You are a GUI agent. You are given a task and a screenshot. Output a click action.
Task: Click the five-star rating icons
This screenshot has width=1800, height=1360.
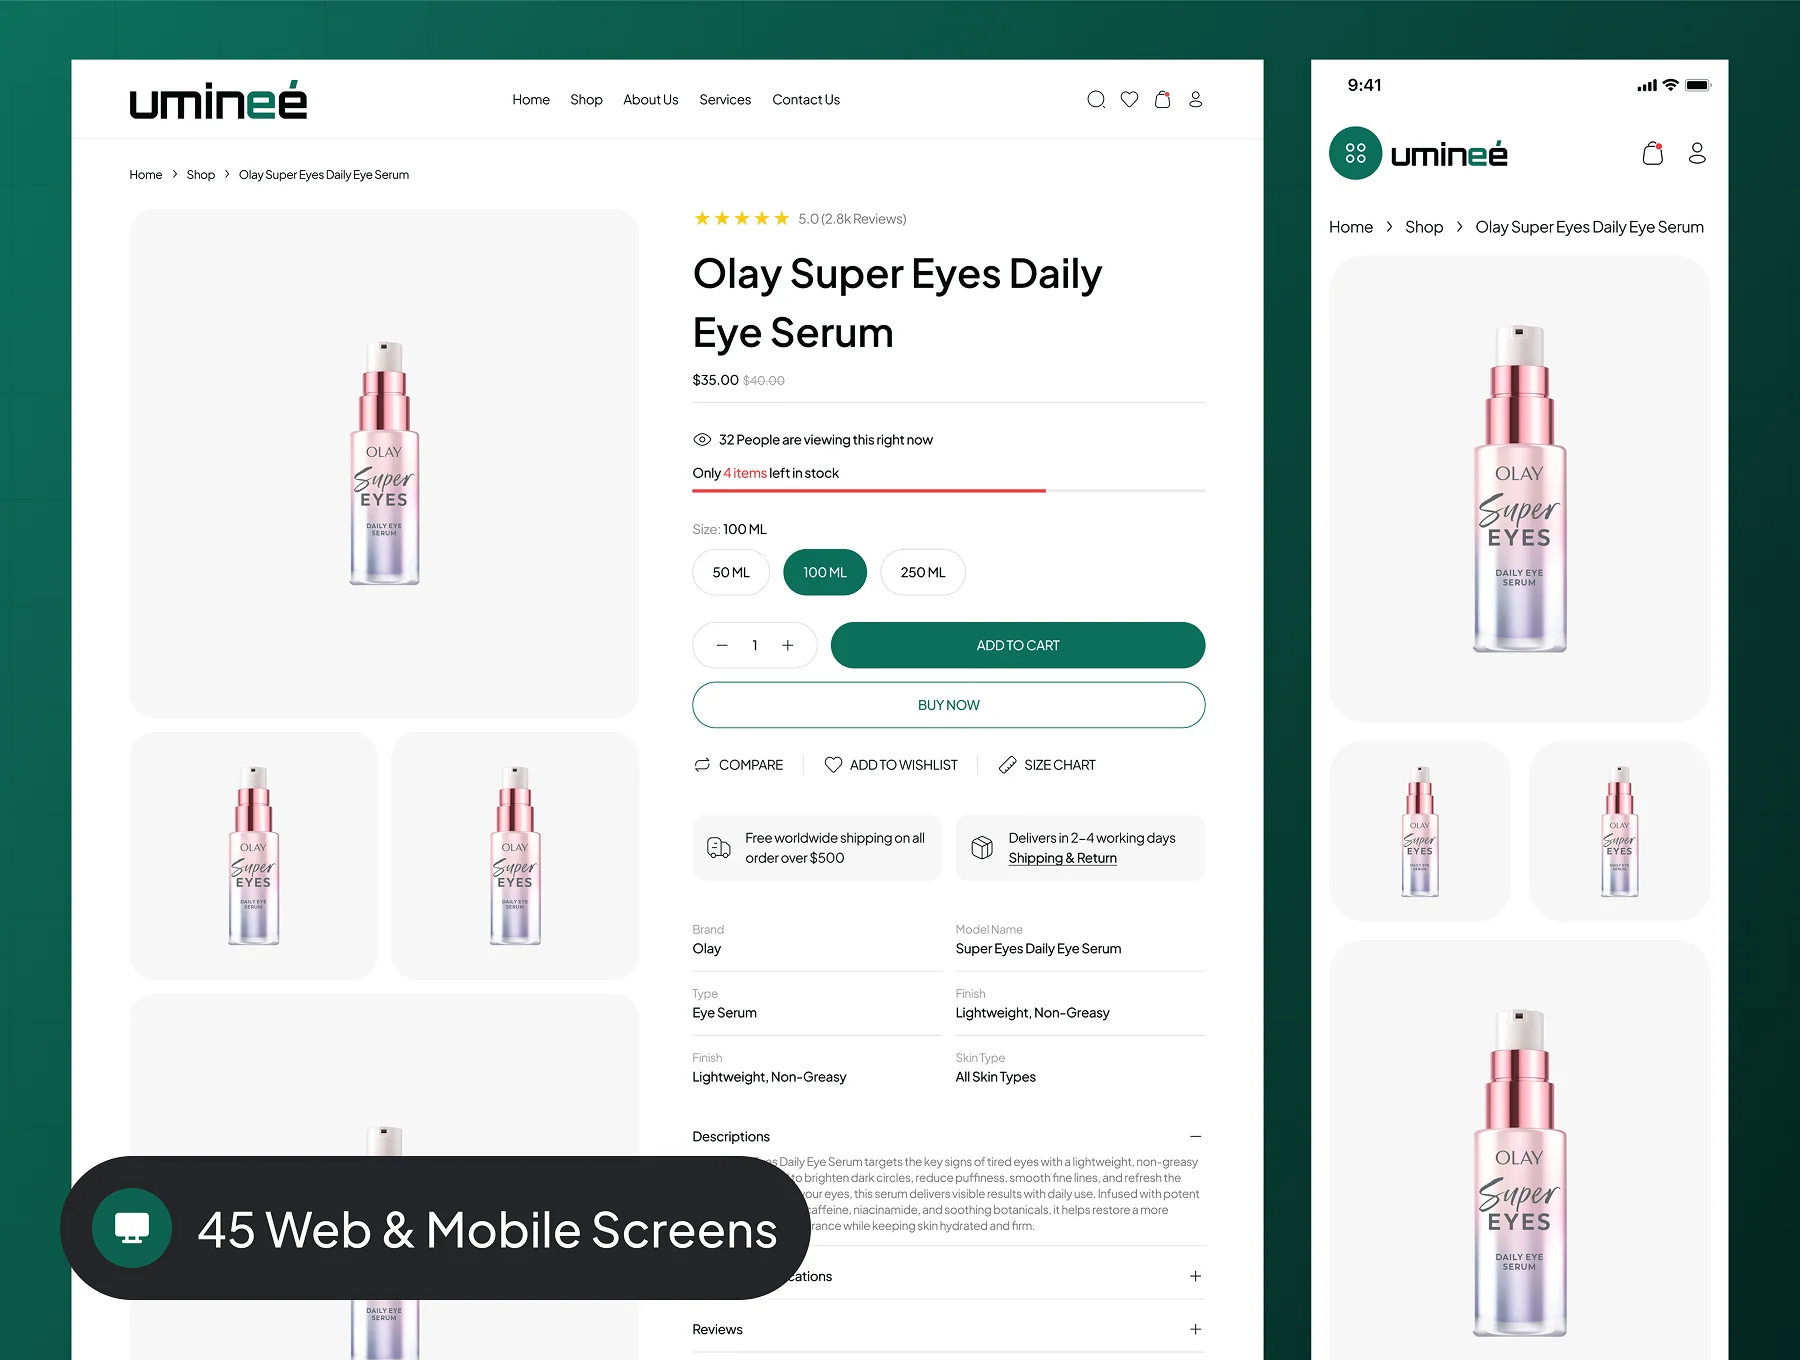[x=742, y=218]
